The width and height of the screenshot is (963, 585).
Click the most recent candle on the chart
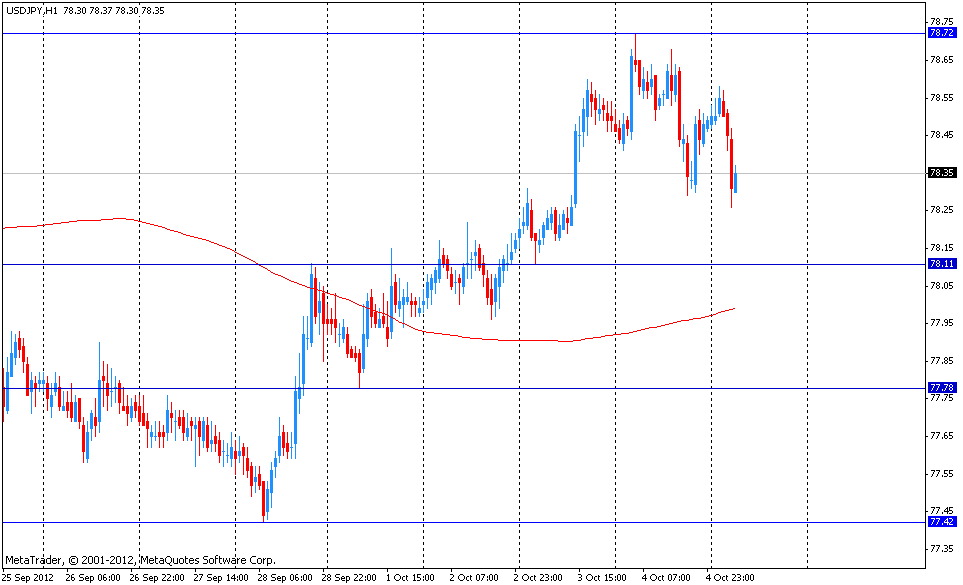[x=735, y=183]
